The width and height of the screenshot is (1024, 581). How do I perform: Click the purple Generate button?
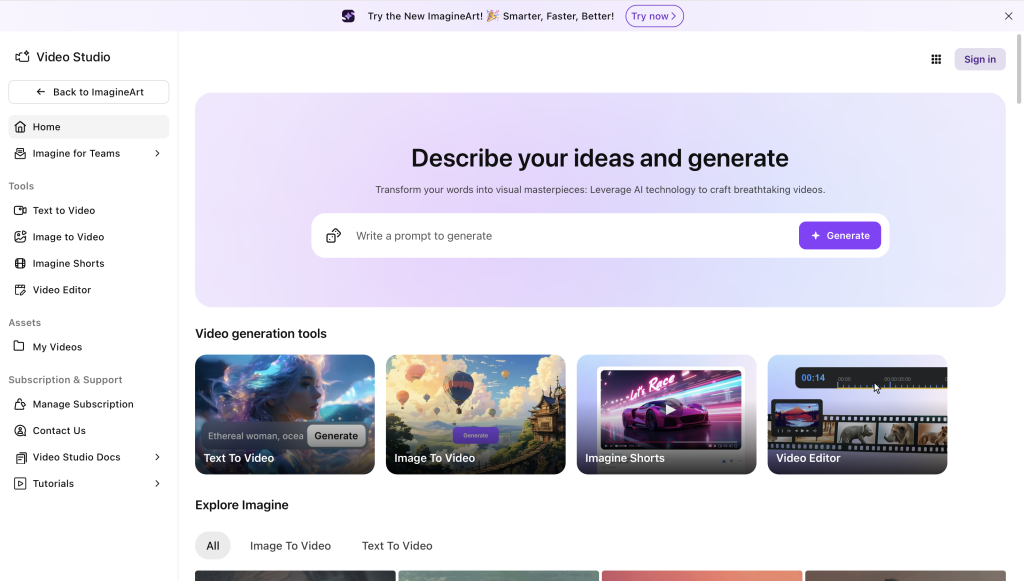click(x=840, y=236)
